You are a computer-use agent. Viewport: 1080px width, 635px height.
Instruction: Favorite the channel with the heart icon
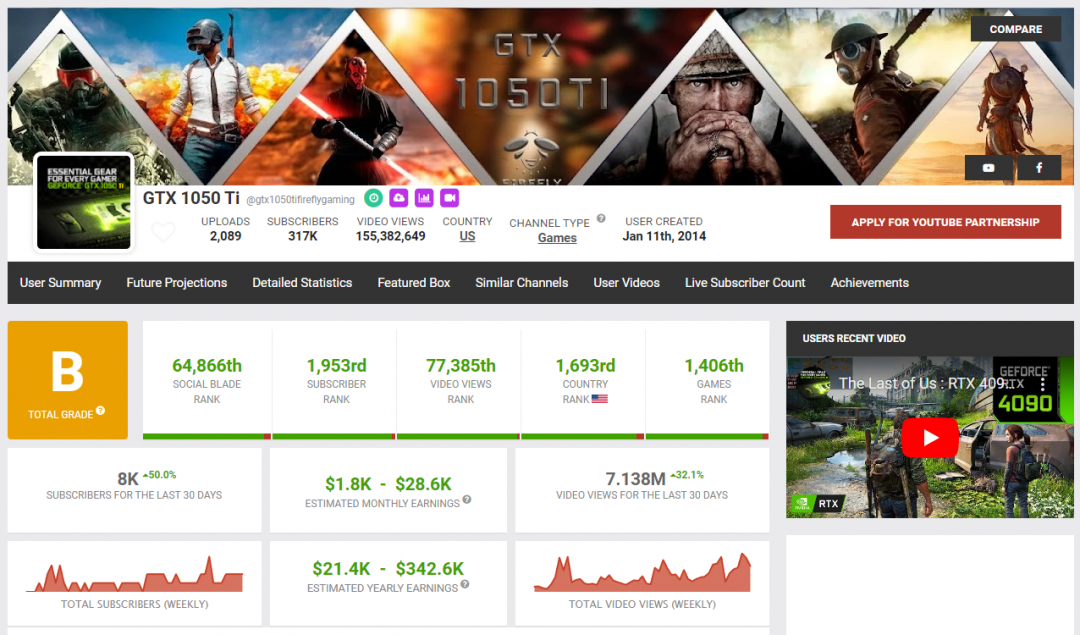[x=163, y=233]
